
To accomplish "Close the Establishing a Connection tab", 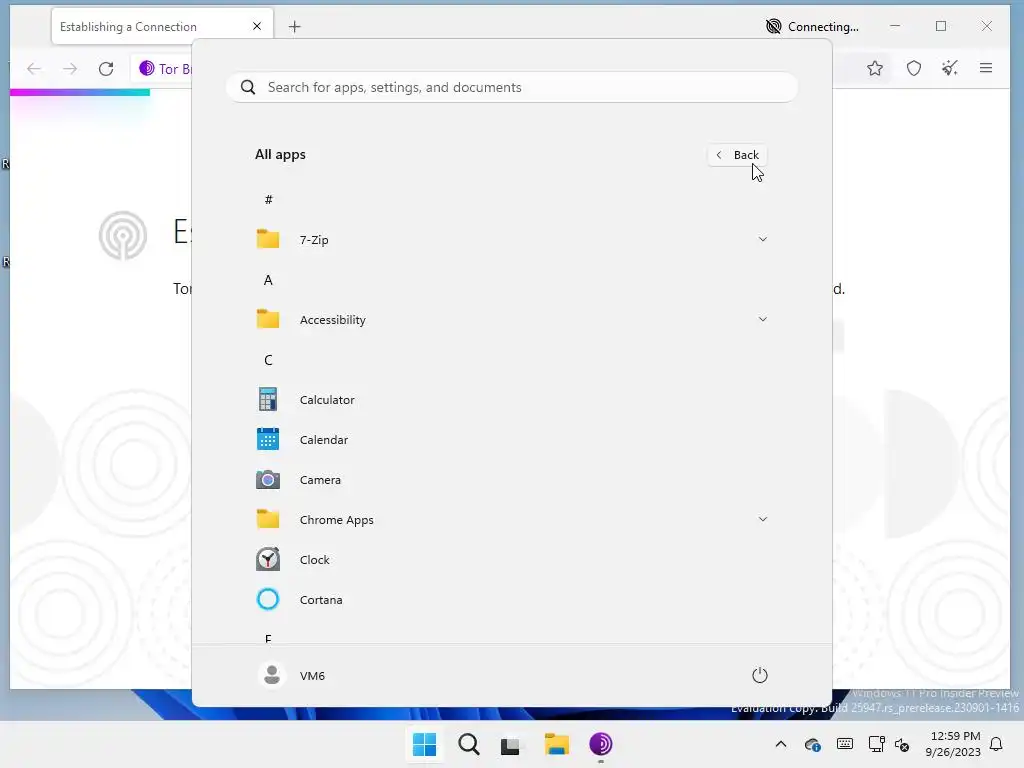I will point(257,26).
